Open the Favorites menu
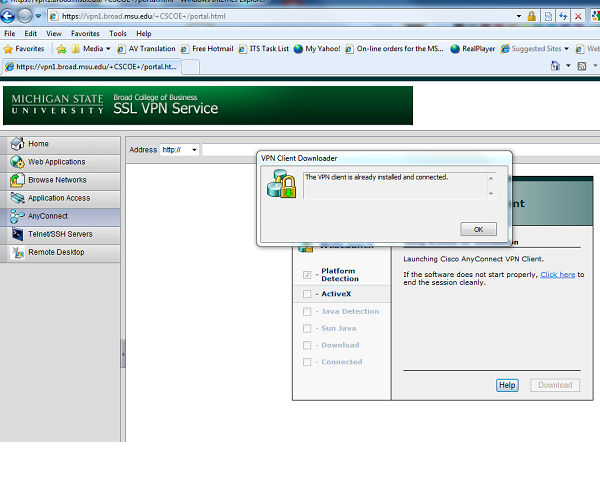The width and height of the screenshot is (600, 494). click(85, 34)
